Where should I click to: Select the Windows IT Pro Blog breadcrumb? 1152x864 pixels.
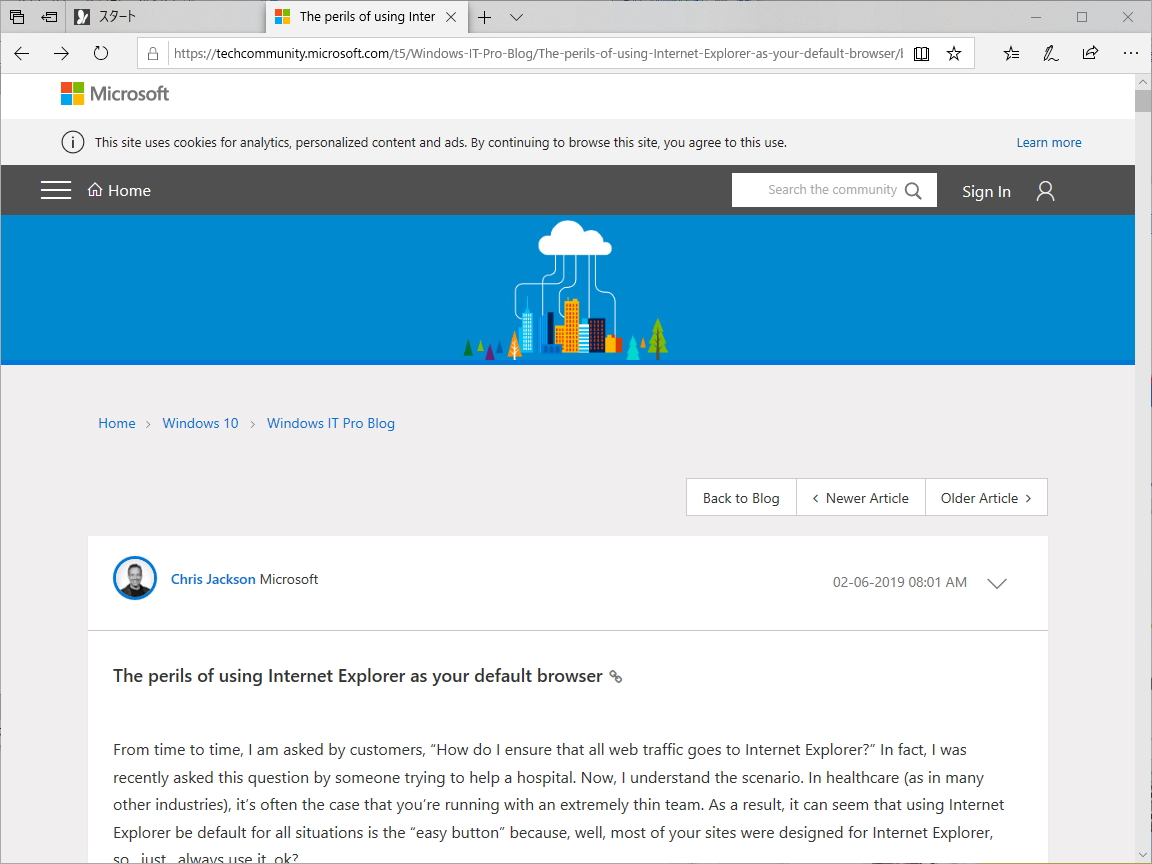point(330,423)
